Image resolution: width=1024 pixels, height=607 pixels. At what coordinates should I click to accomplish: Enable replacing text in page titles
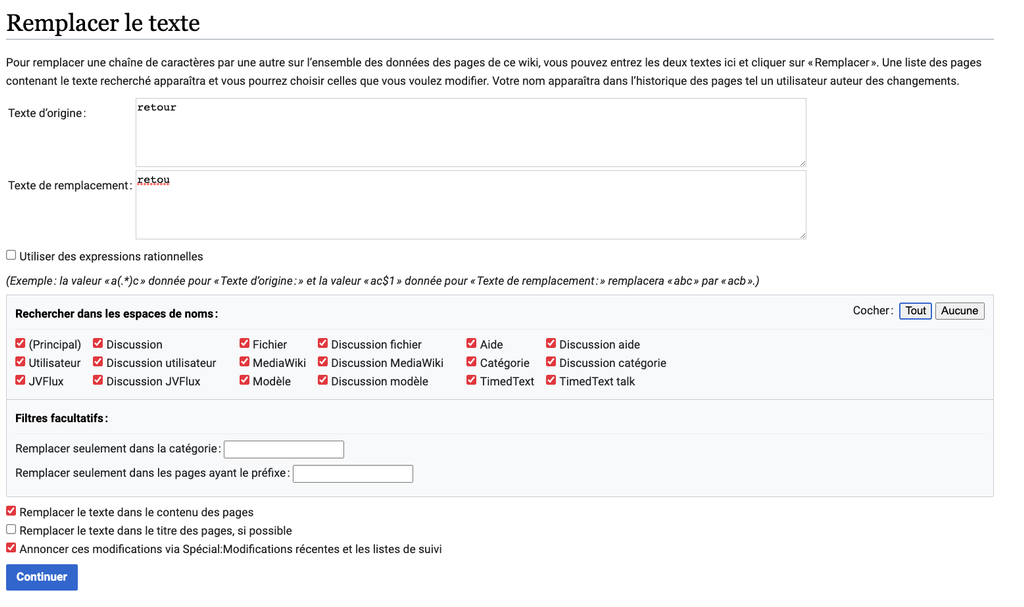point(11,530)
